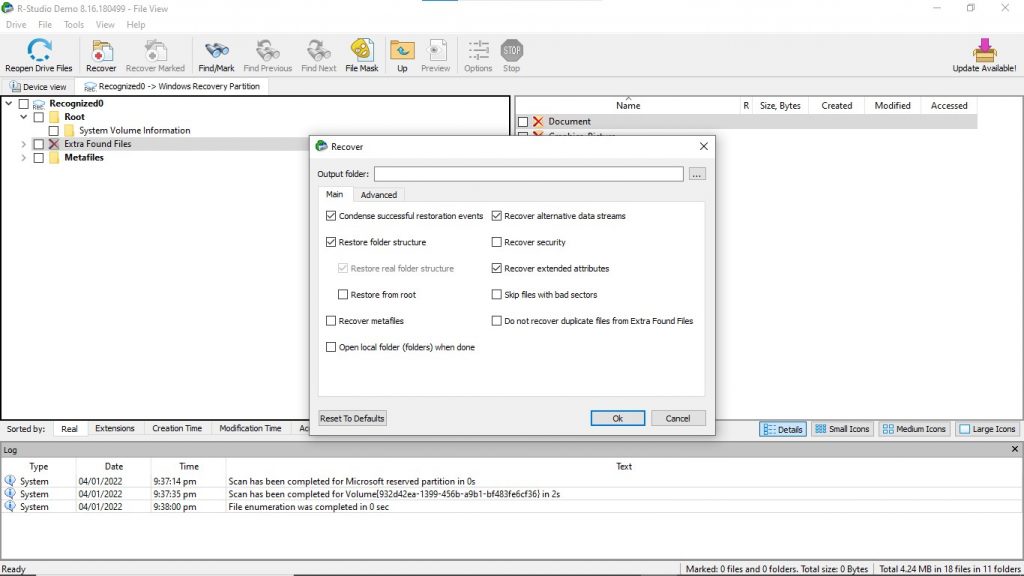Collapse the Recognized0 tree node

click(x=8, y=103)
